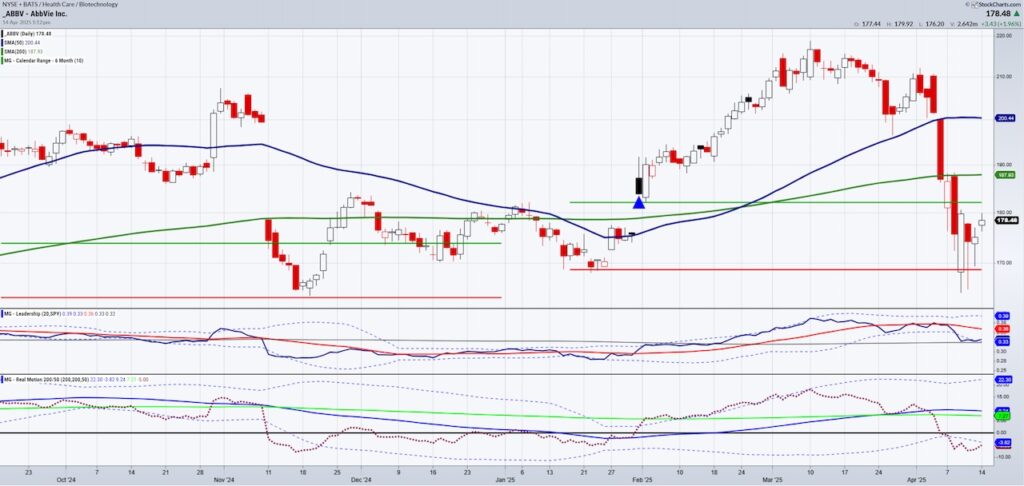The height and width of the screenshot is (486, 1024).
Task: Click the High value 179.92
Action: tap(902, 24)
